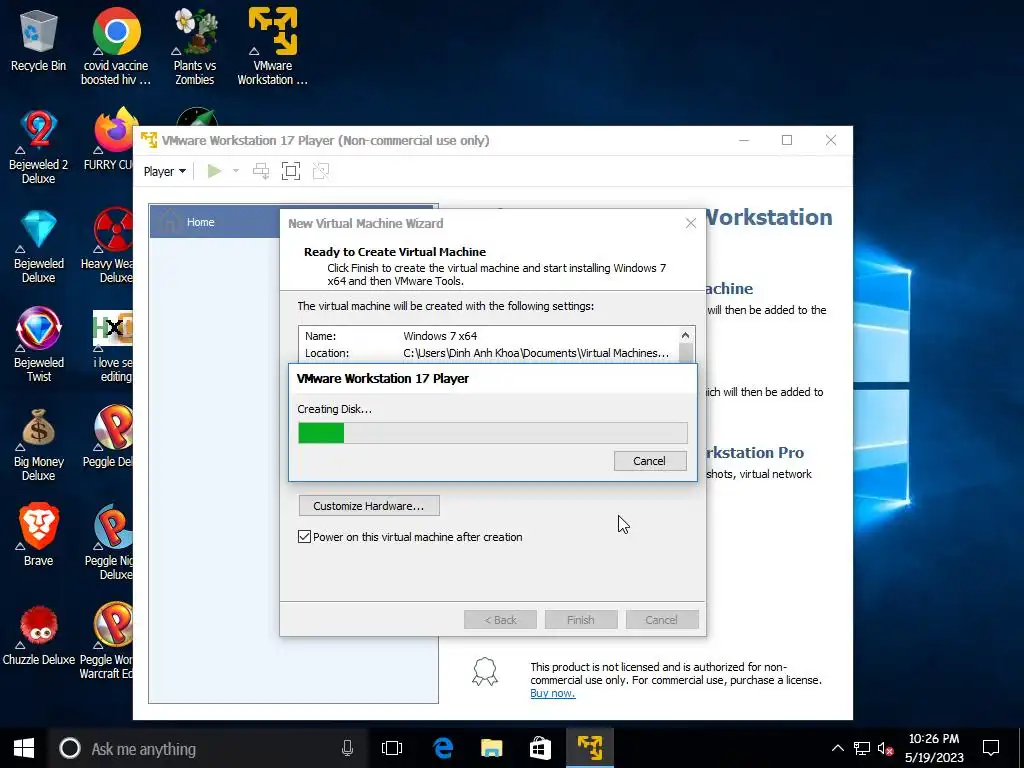Close the New Virtual Machine Wizard
The height and width of the screenshot is (768, 1024).
click(691, 223)
